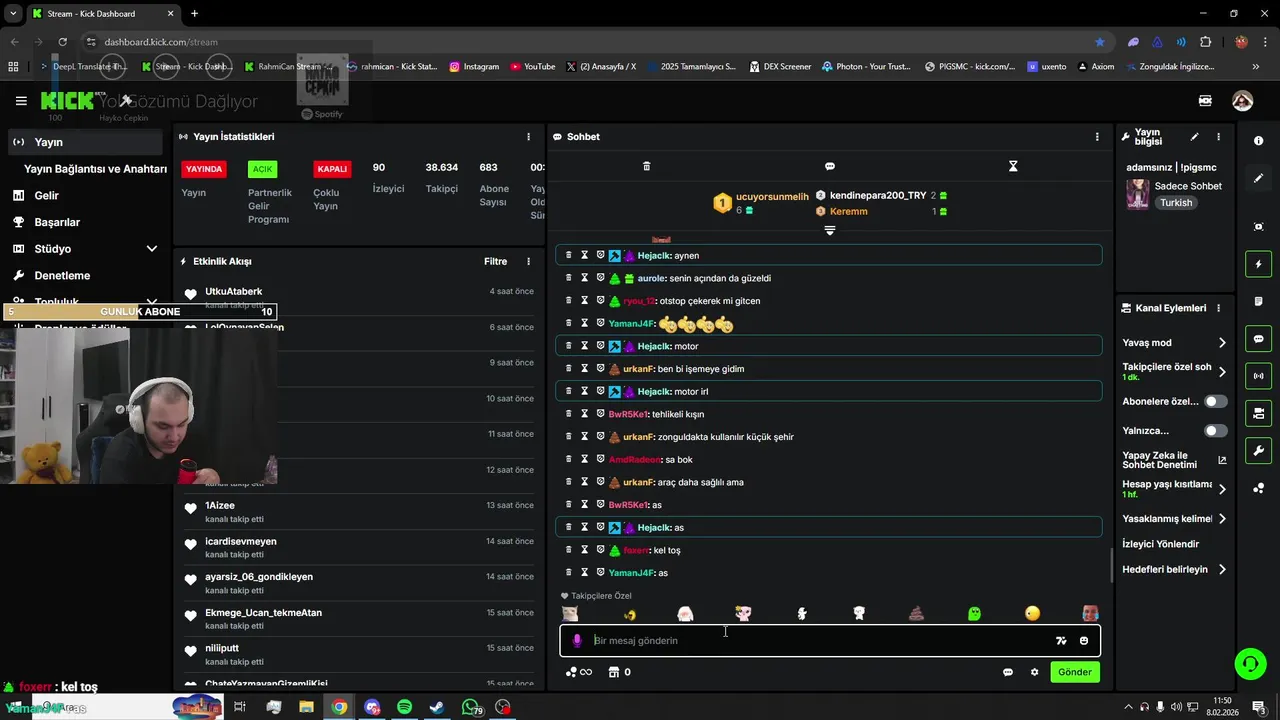Open the emoji picker in message box
The width and height of the screenshot is (1280, 720).
coord(1084,641)
